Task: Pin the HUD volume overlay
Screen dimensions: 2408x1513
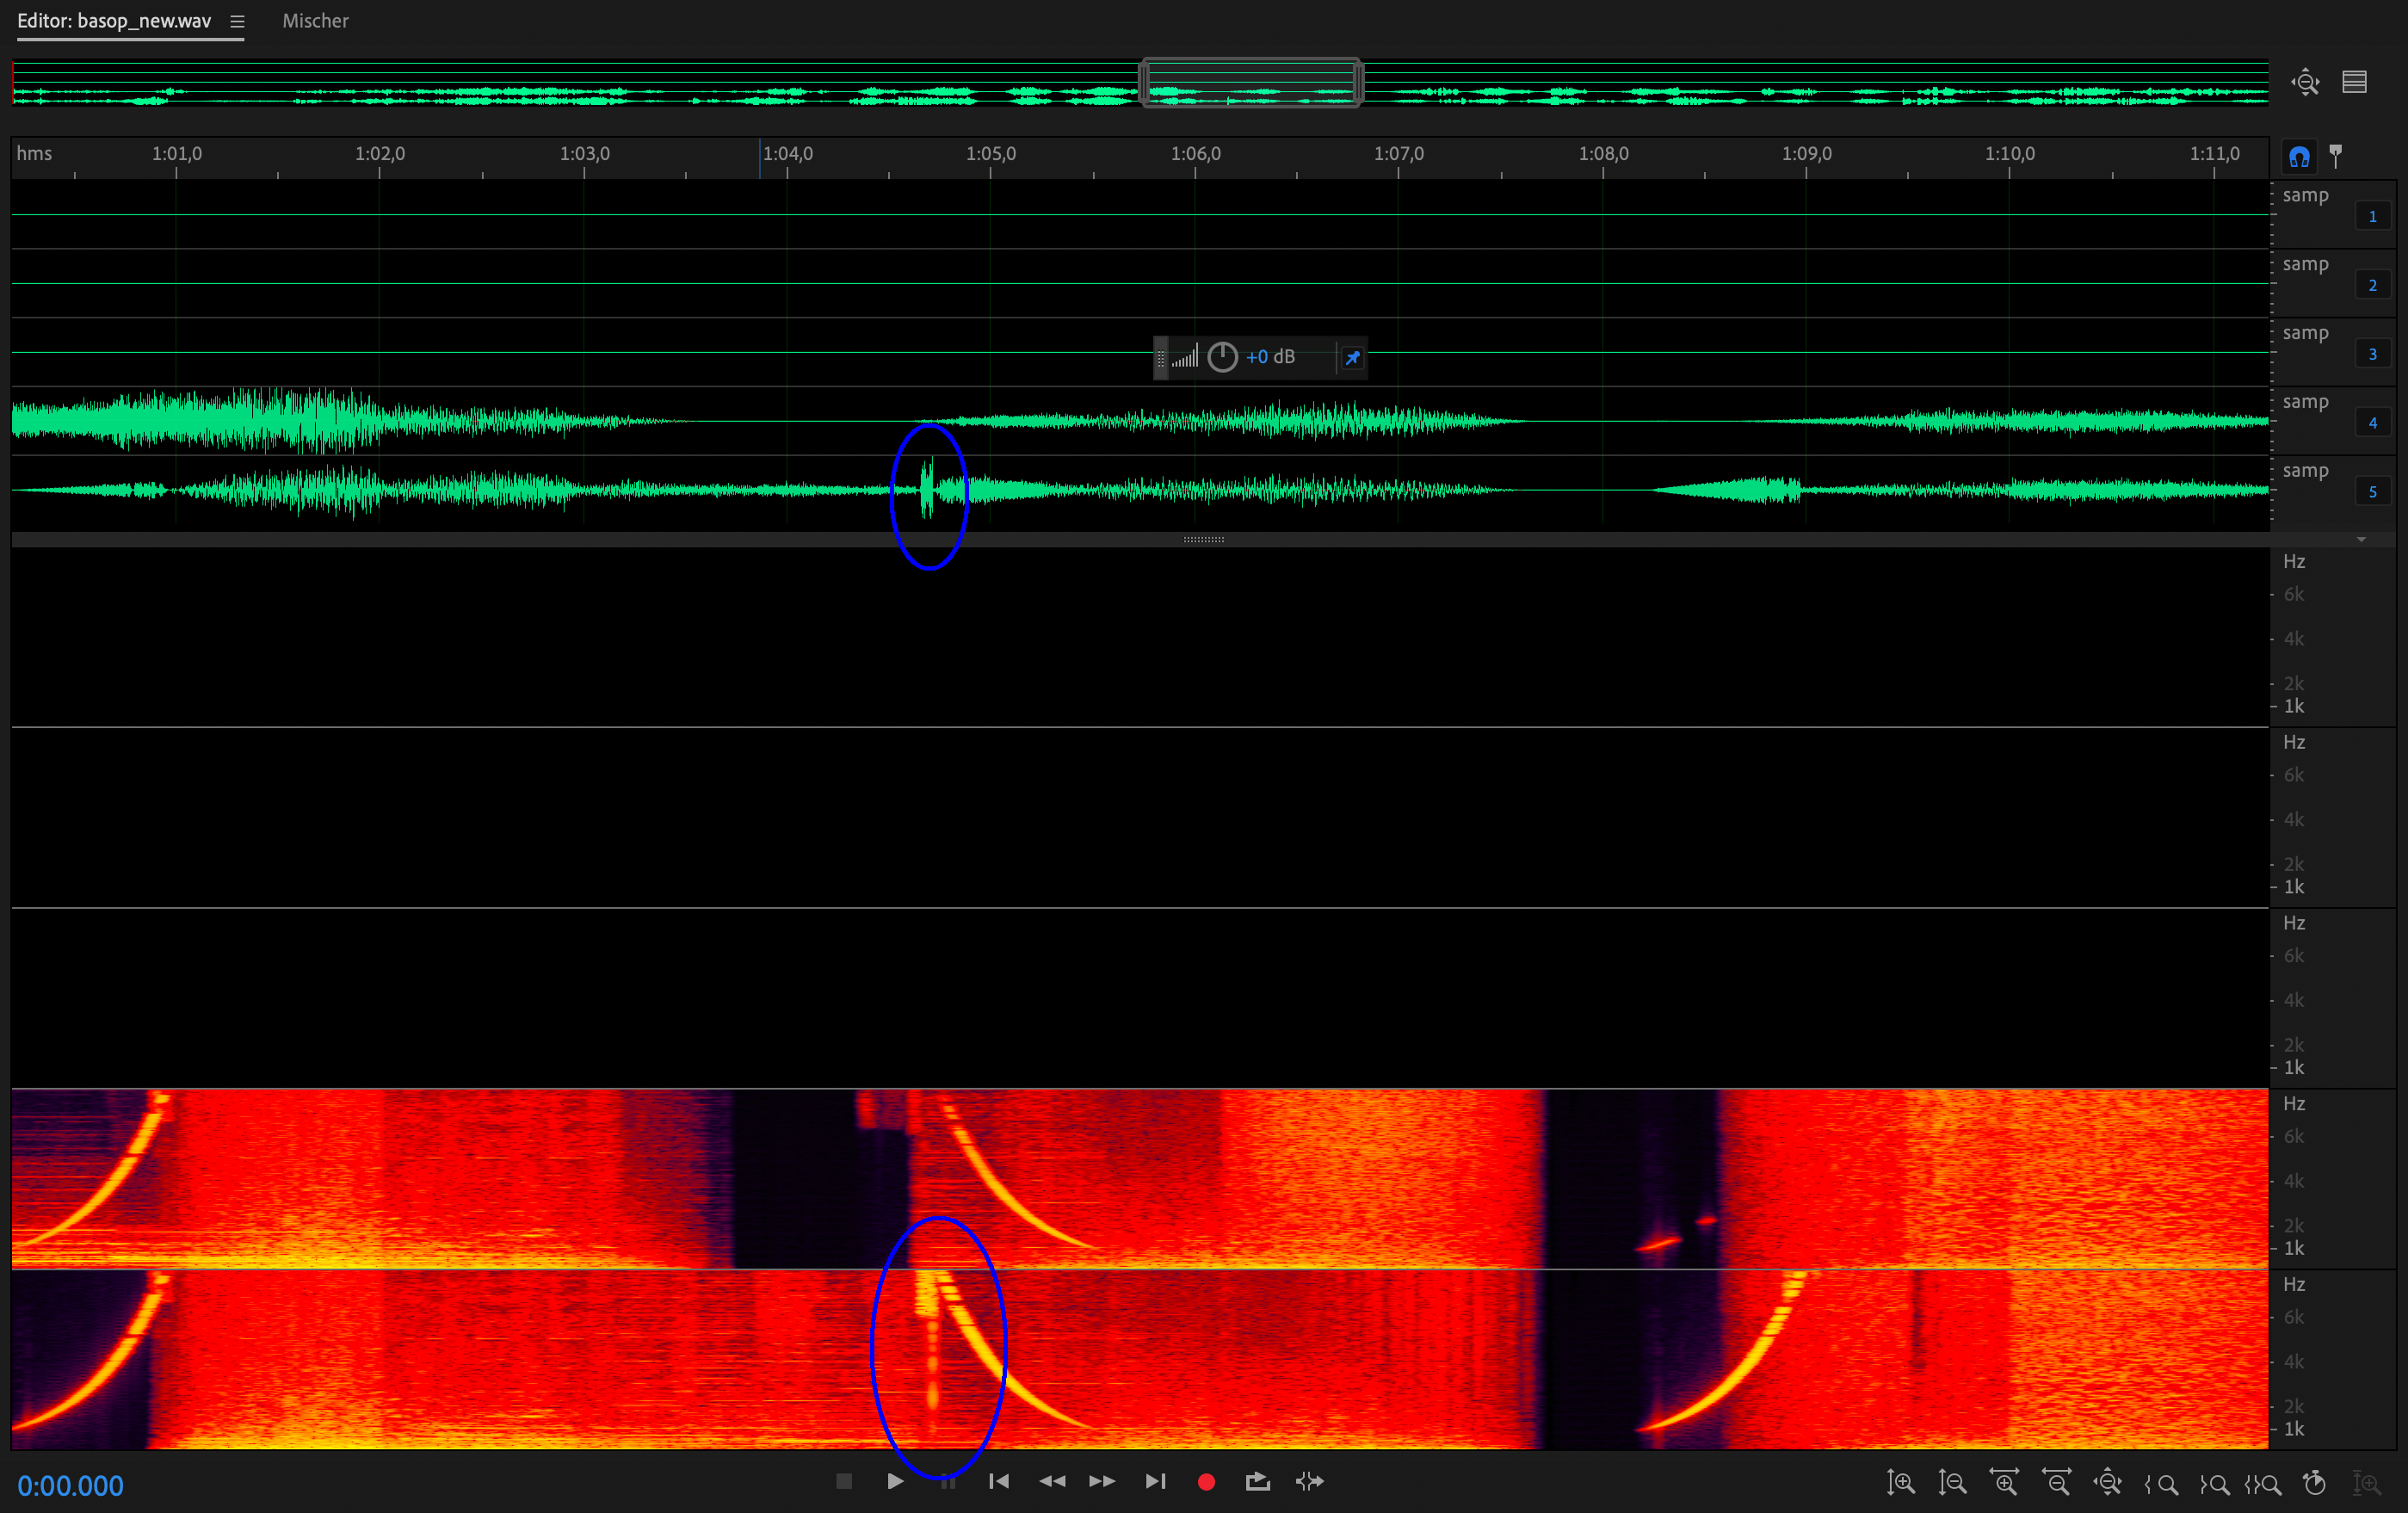Action: 1352,357
